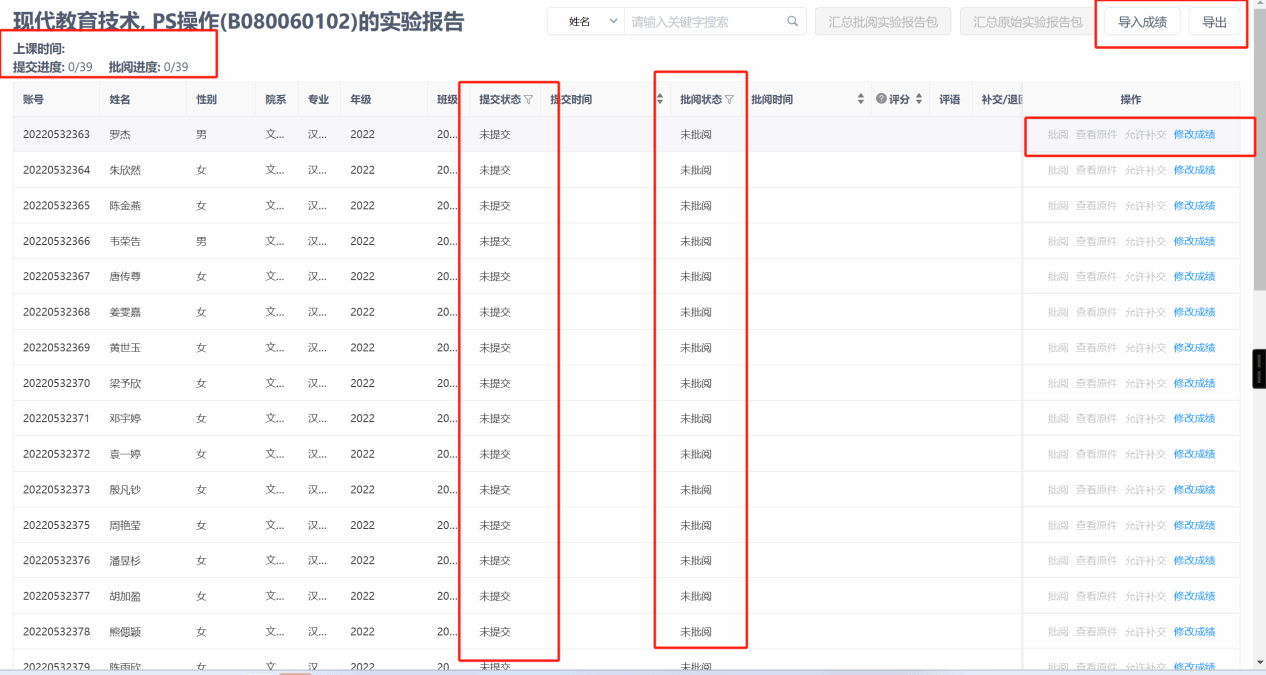Click the keyword search input field
The width and height of the screenshot is (1266, 675).
pyautogui.click(x=705, y=22)
